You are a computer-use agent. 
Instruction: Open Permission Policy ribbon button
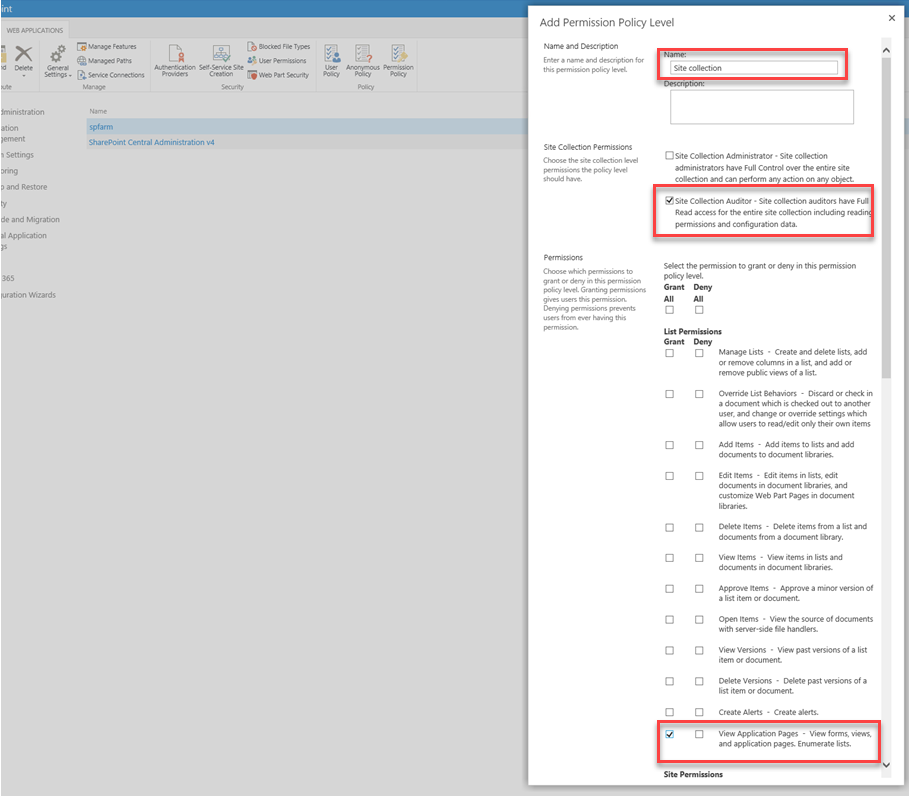398,60
